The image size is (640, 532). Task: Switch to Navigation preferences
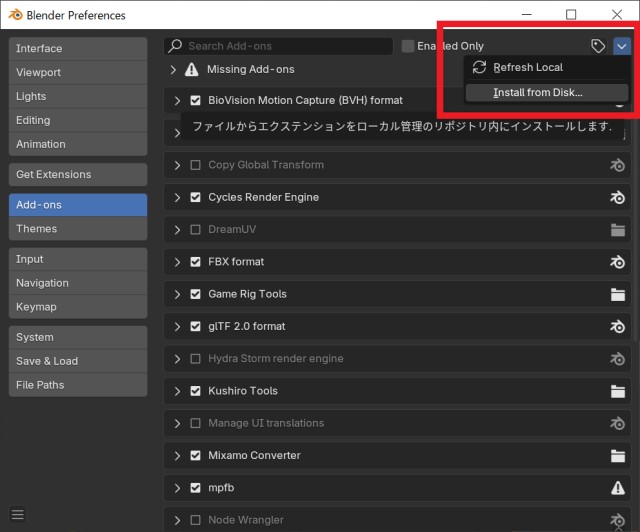point(78,283)
